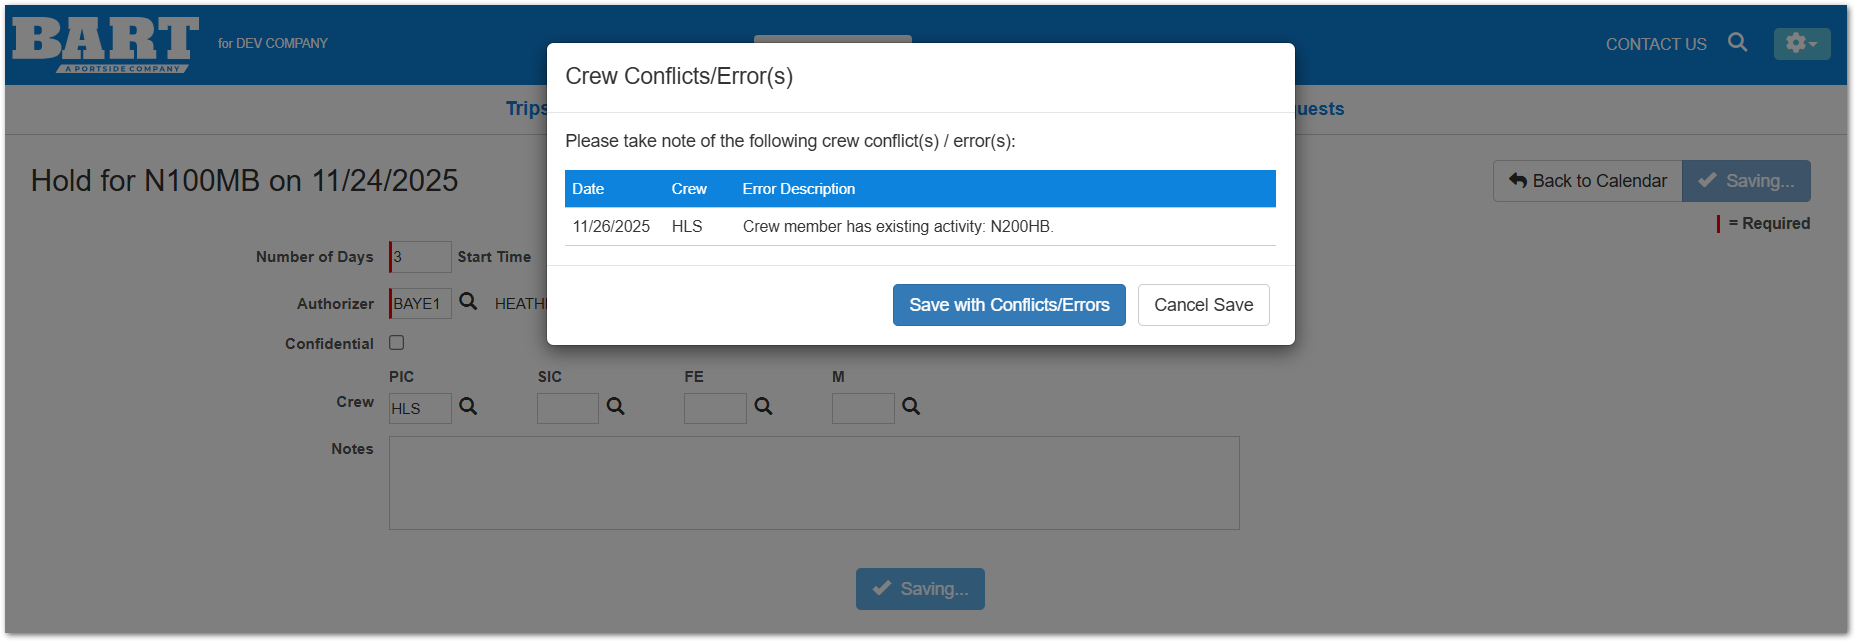The height and width of the screenshot is (642, 1856).
Task: Click inside the Notes text area
Action: (x=814, y=483)
